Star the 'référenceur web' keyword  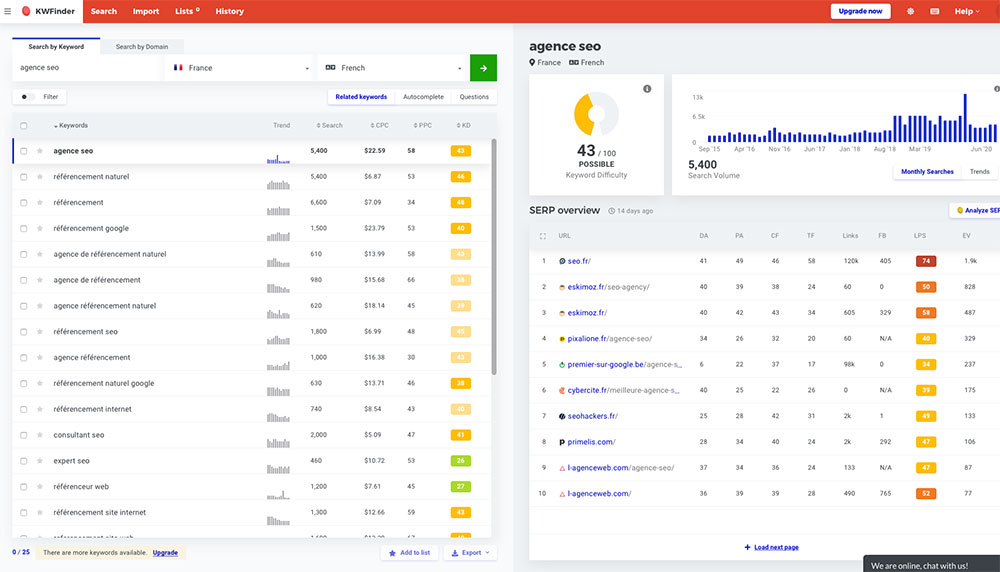[x=40, y=487]
